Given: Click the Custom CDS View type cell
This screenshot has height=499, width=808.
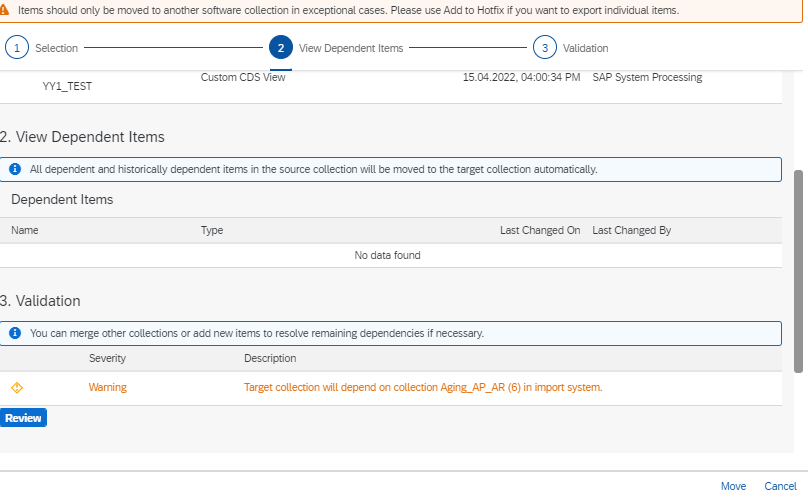Looking at the screenshot, I should [x=243, y=77].
